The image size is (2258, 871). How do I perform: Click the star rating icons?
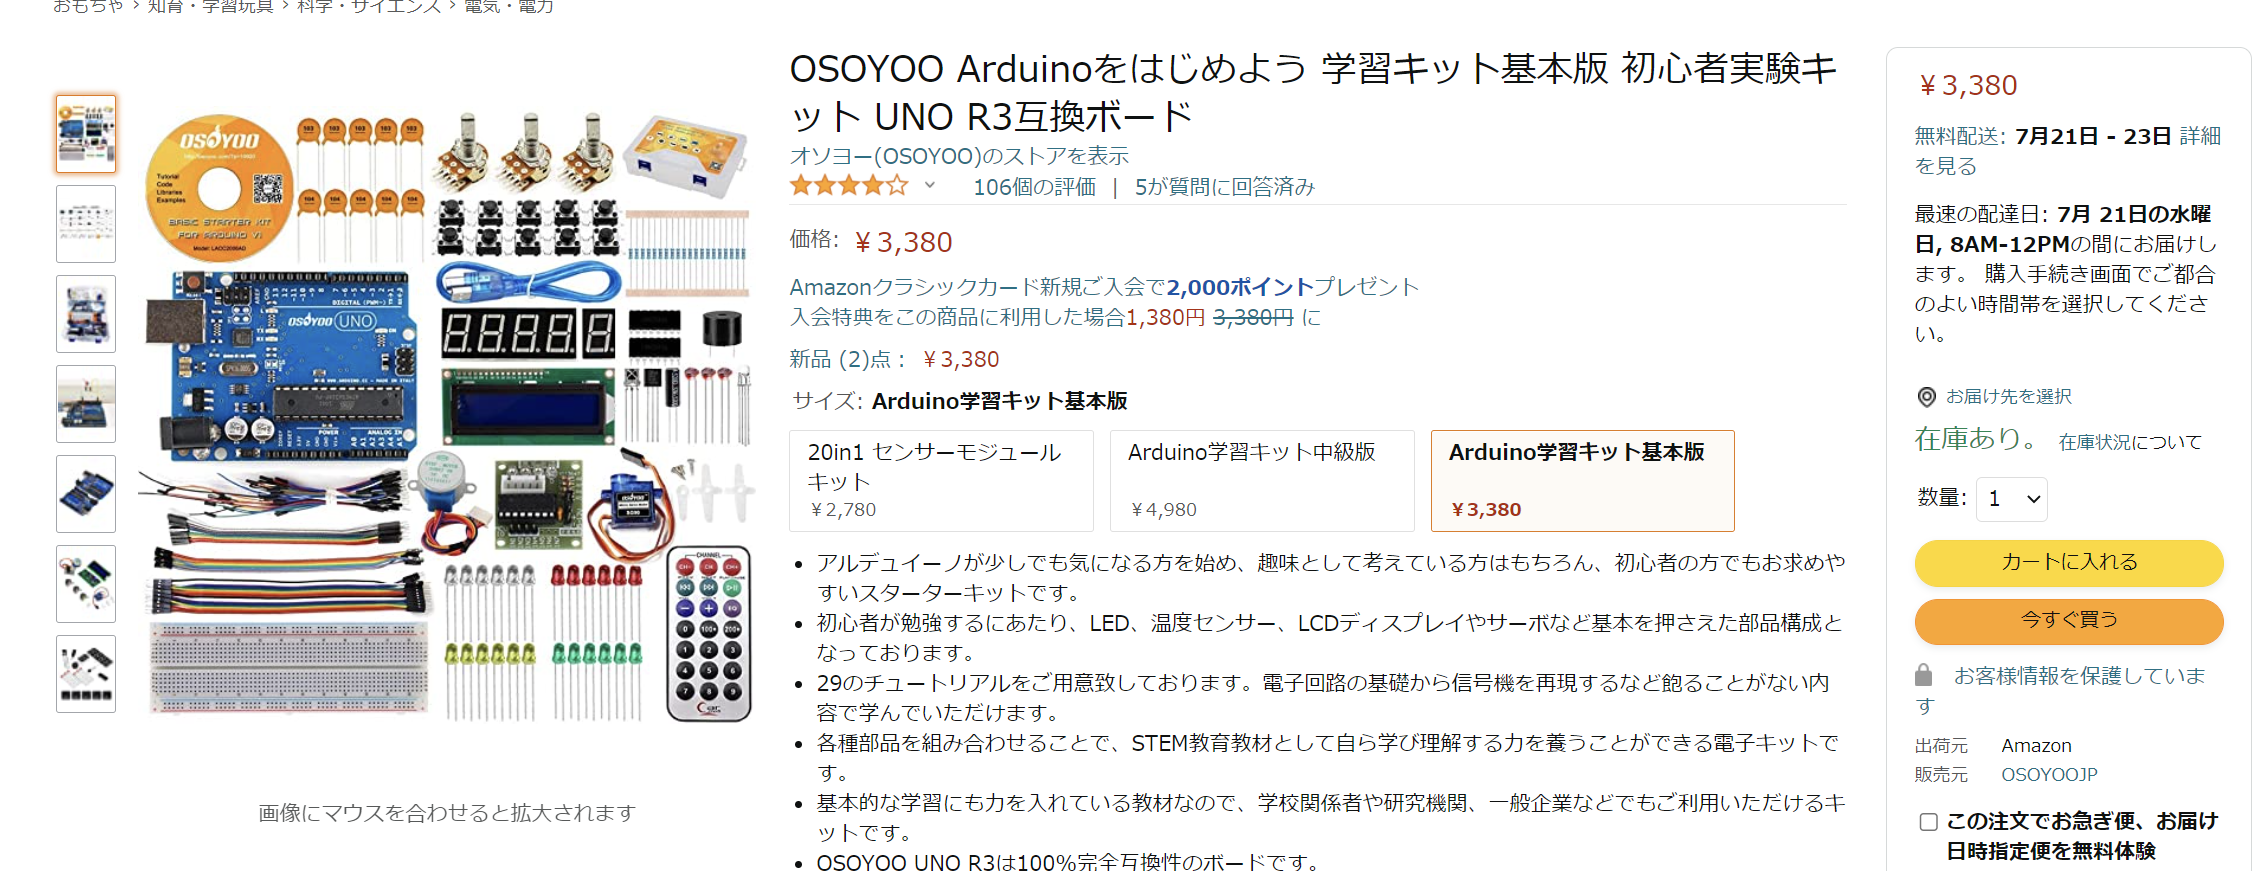(x=849, y=186)
